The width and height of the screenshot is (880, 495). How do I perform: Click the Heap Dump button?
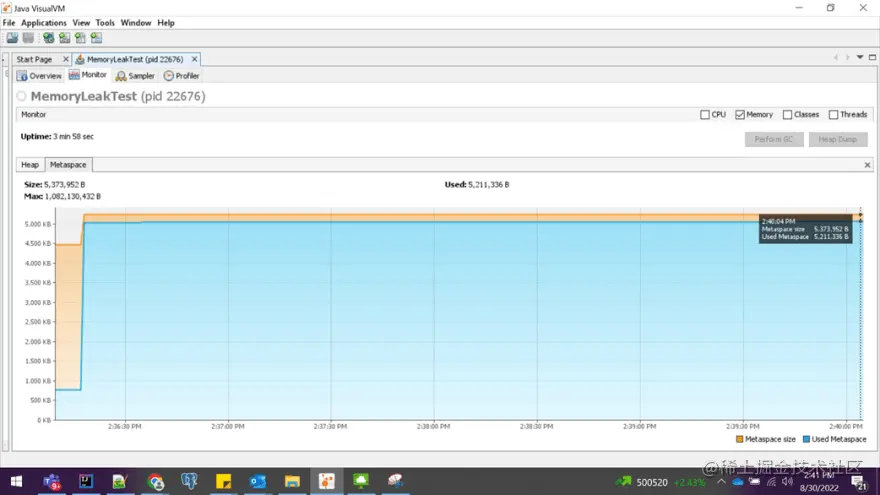coord(838,139)
